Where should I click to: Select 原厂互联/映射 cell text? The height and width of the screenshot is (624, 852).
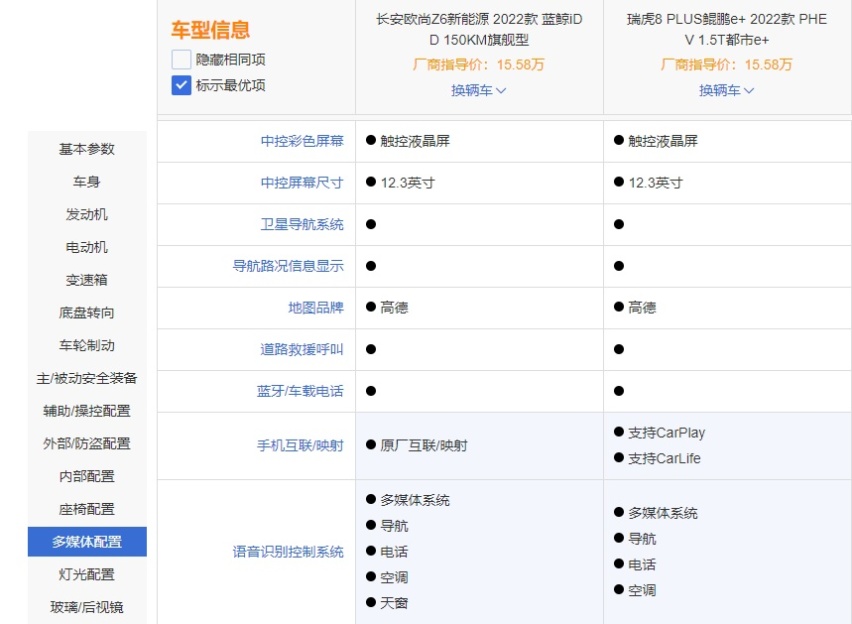tap(424, 446)
